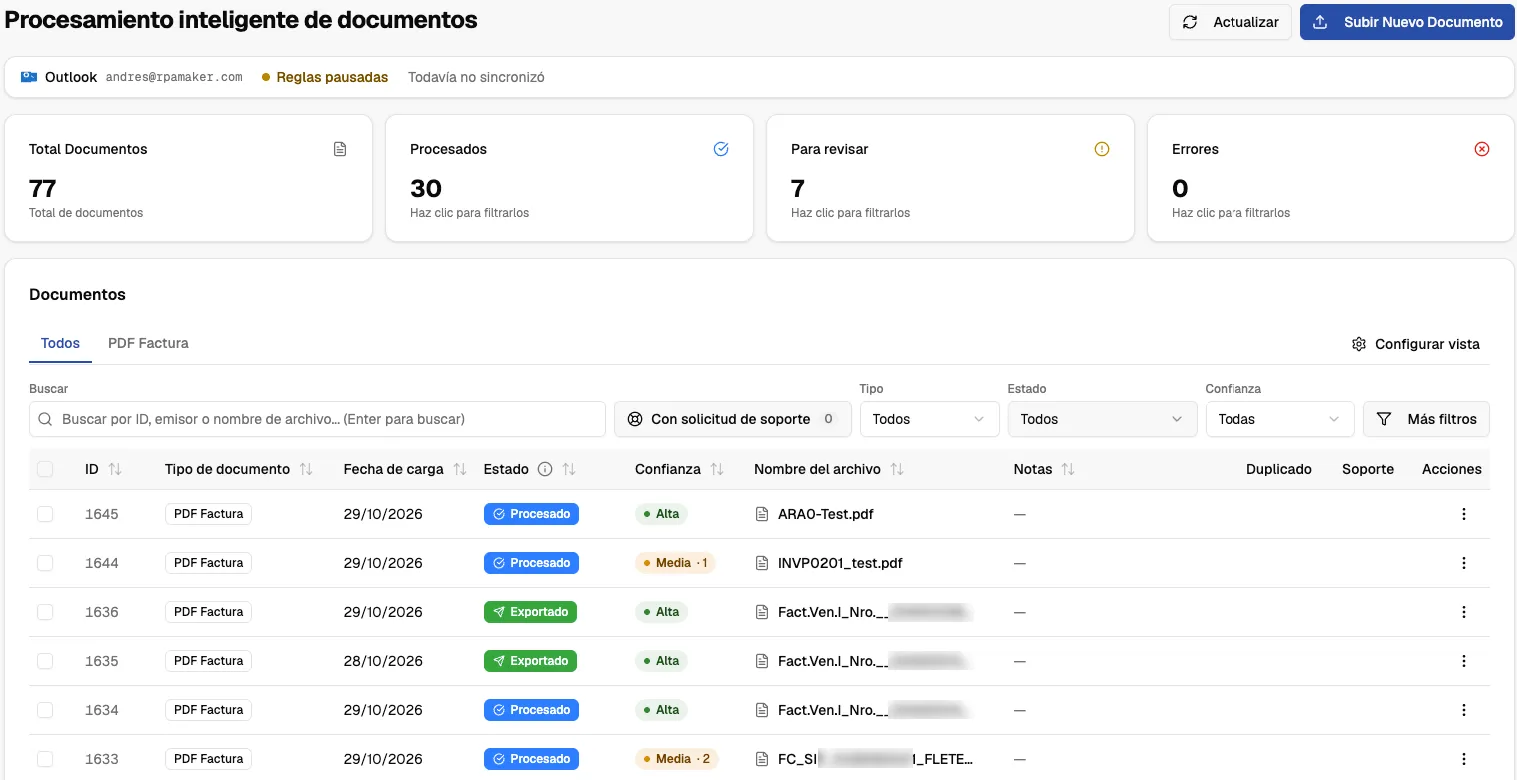The width and height of the screenshot is (1517, 780).
Task: Switch to the Todos tab
Action: tap(60, 343)
